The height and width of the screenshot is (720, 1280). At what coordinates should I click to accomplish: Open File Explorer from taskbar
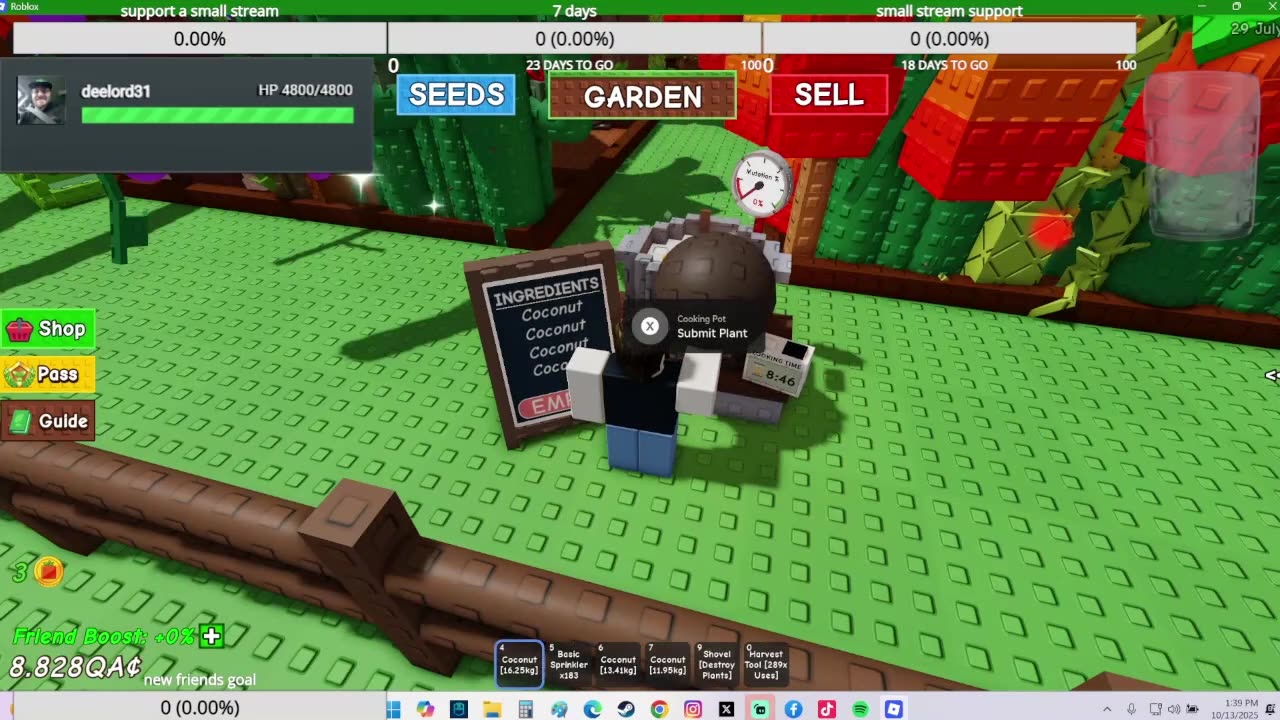492,709
